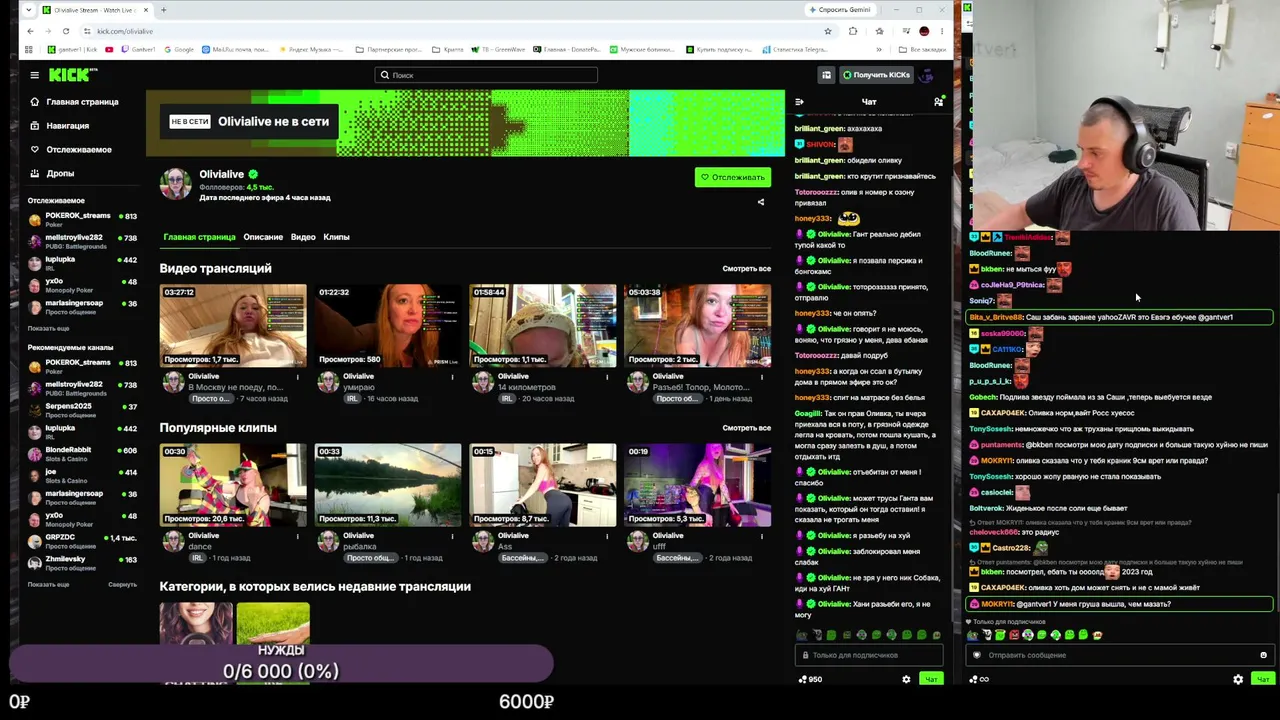Screen dimensions: 1280x720
Task: Click Смотреть все for Видео трансляций
Action: click(x=747, y=269)
